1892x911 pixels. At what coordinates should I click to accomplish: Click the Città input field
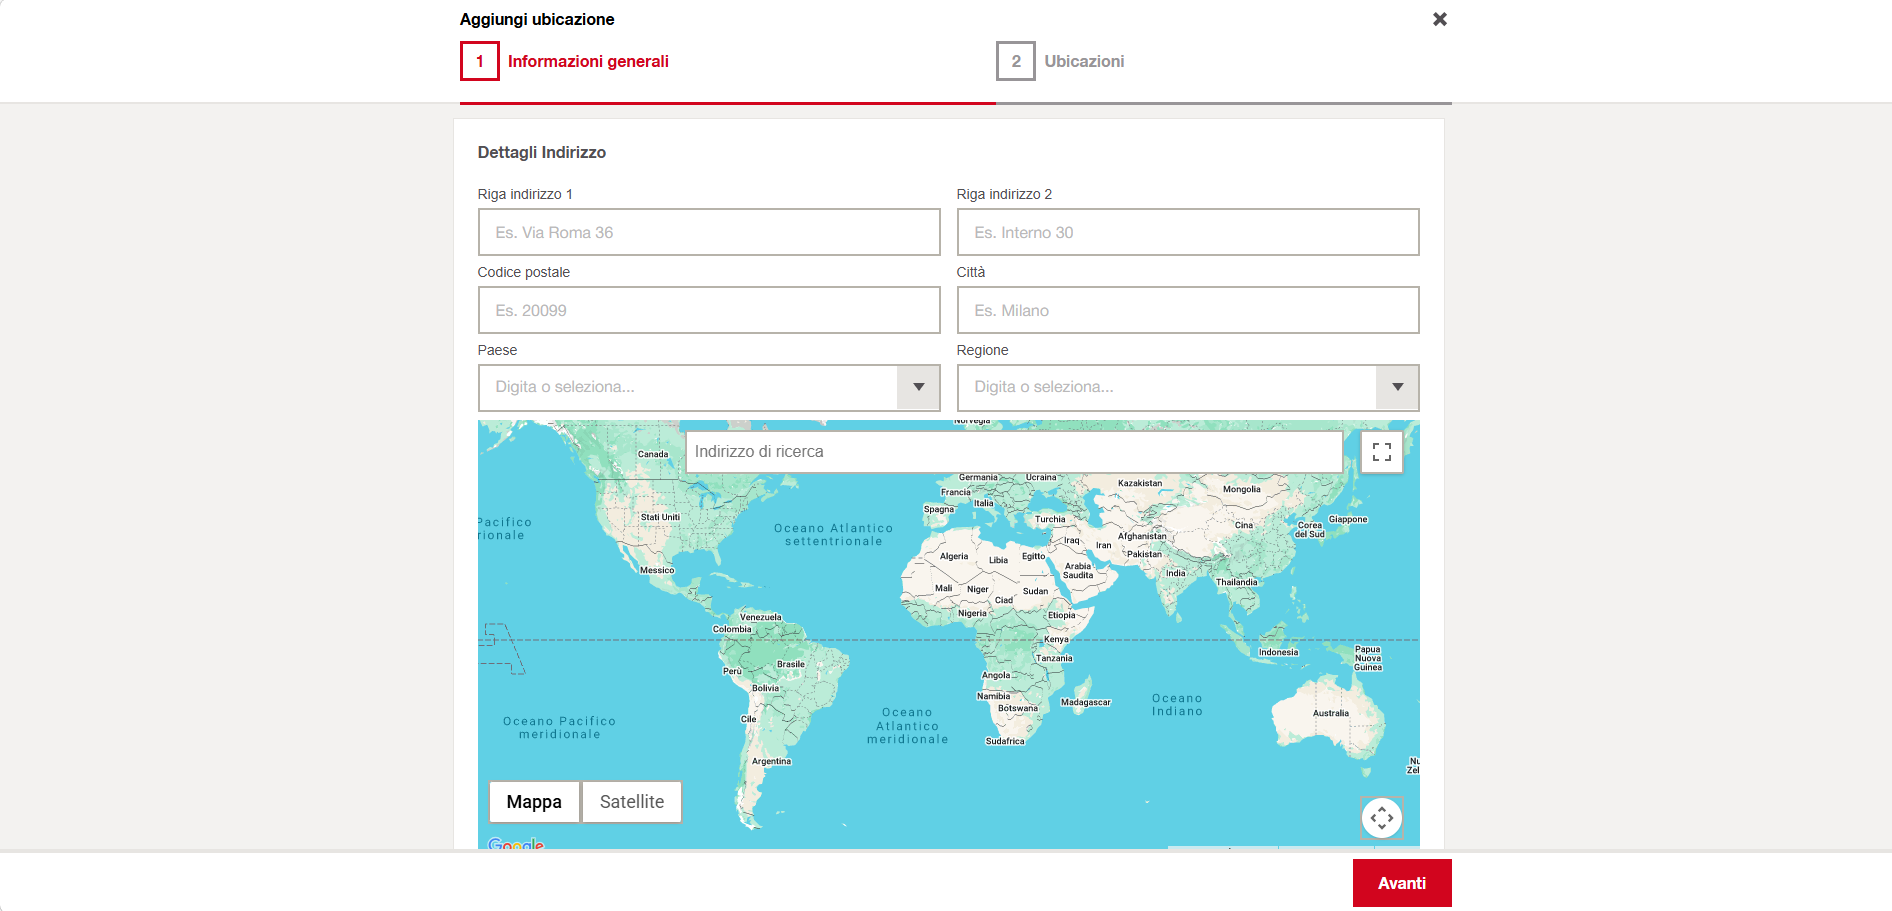(1187, 310)
